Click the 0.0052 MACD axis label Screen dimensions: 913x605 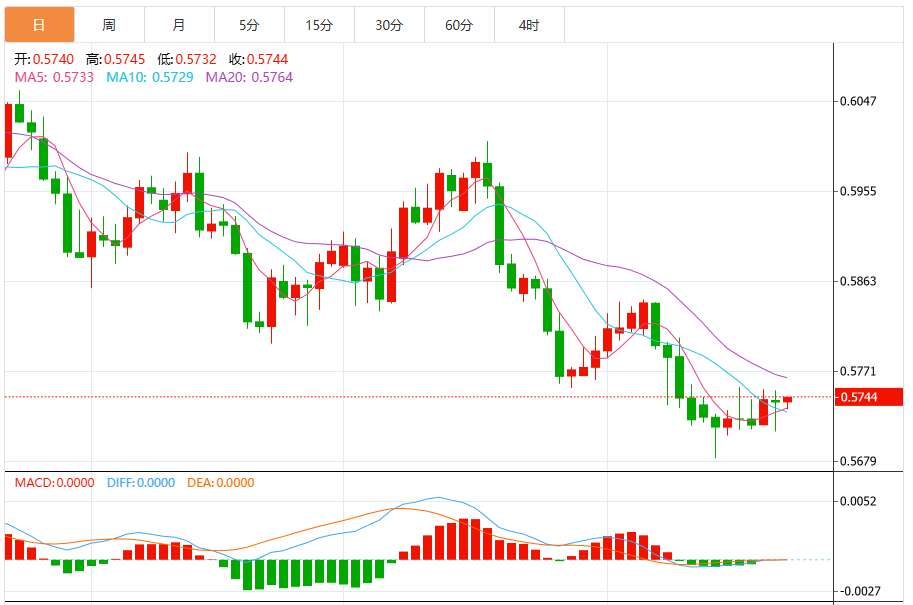(858, 502)
